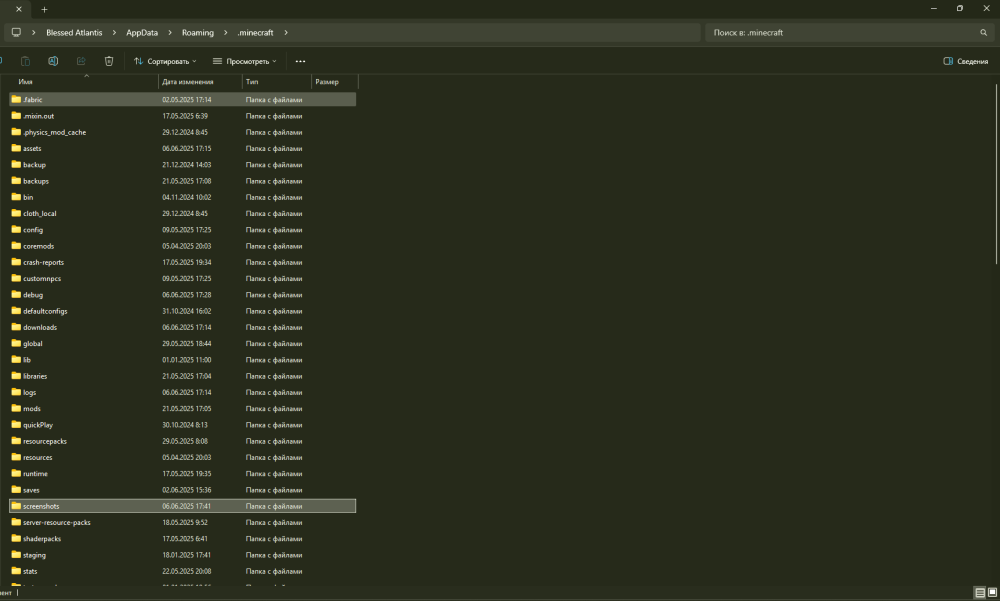Image resolution: width=1000 pixels, height=601 pixels.
Task: Select the crash-reports folder
Action: click(182, 262)
